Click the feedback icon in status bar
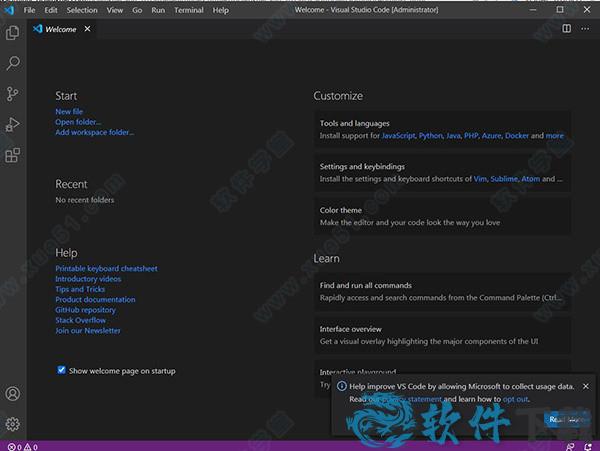Image resolution: width=600 pixels, height=451 pixels. pyautogui.click(x=570, y=447)
